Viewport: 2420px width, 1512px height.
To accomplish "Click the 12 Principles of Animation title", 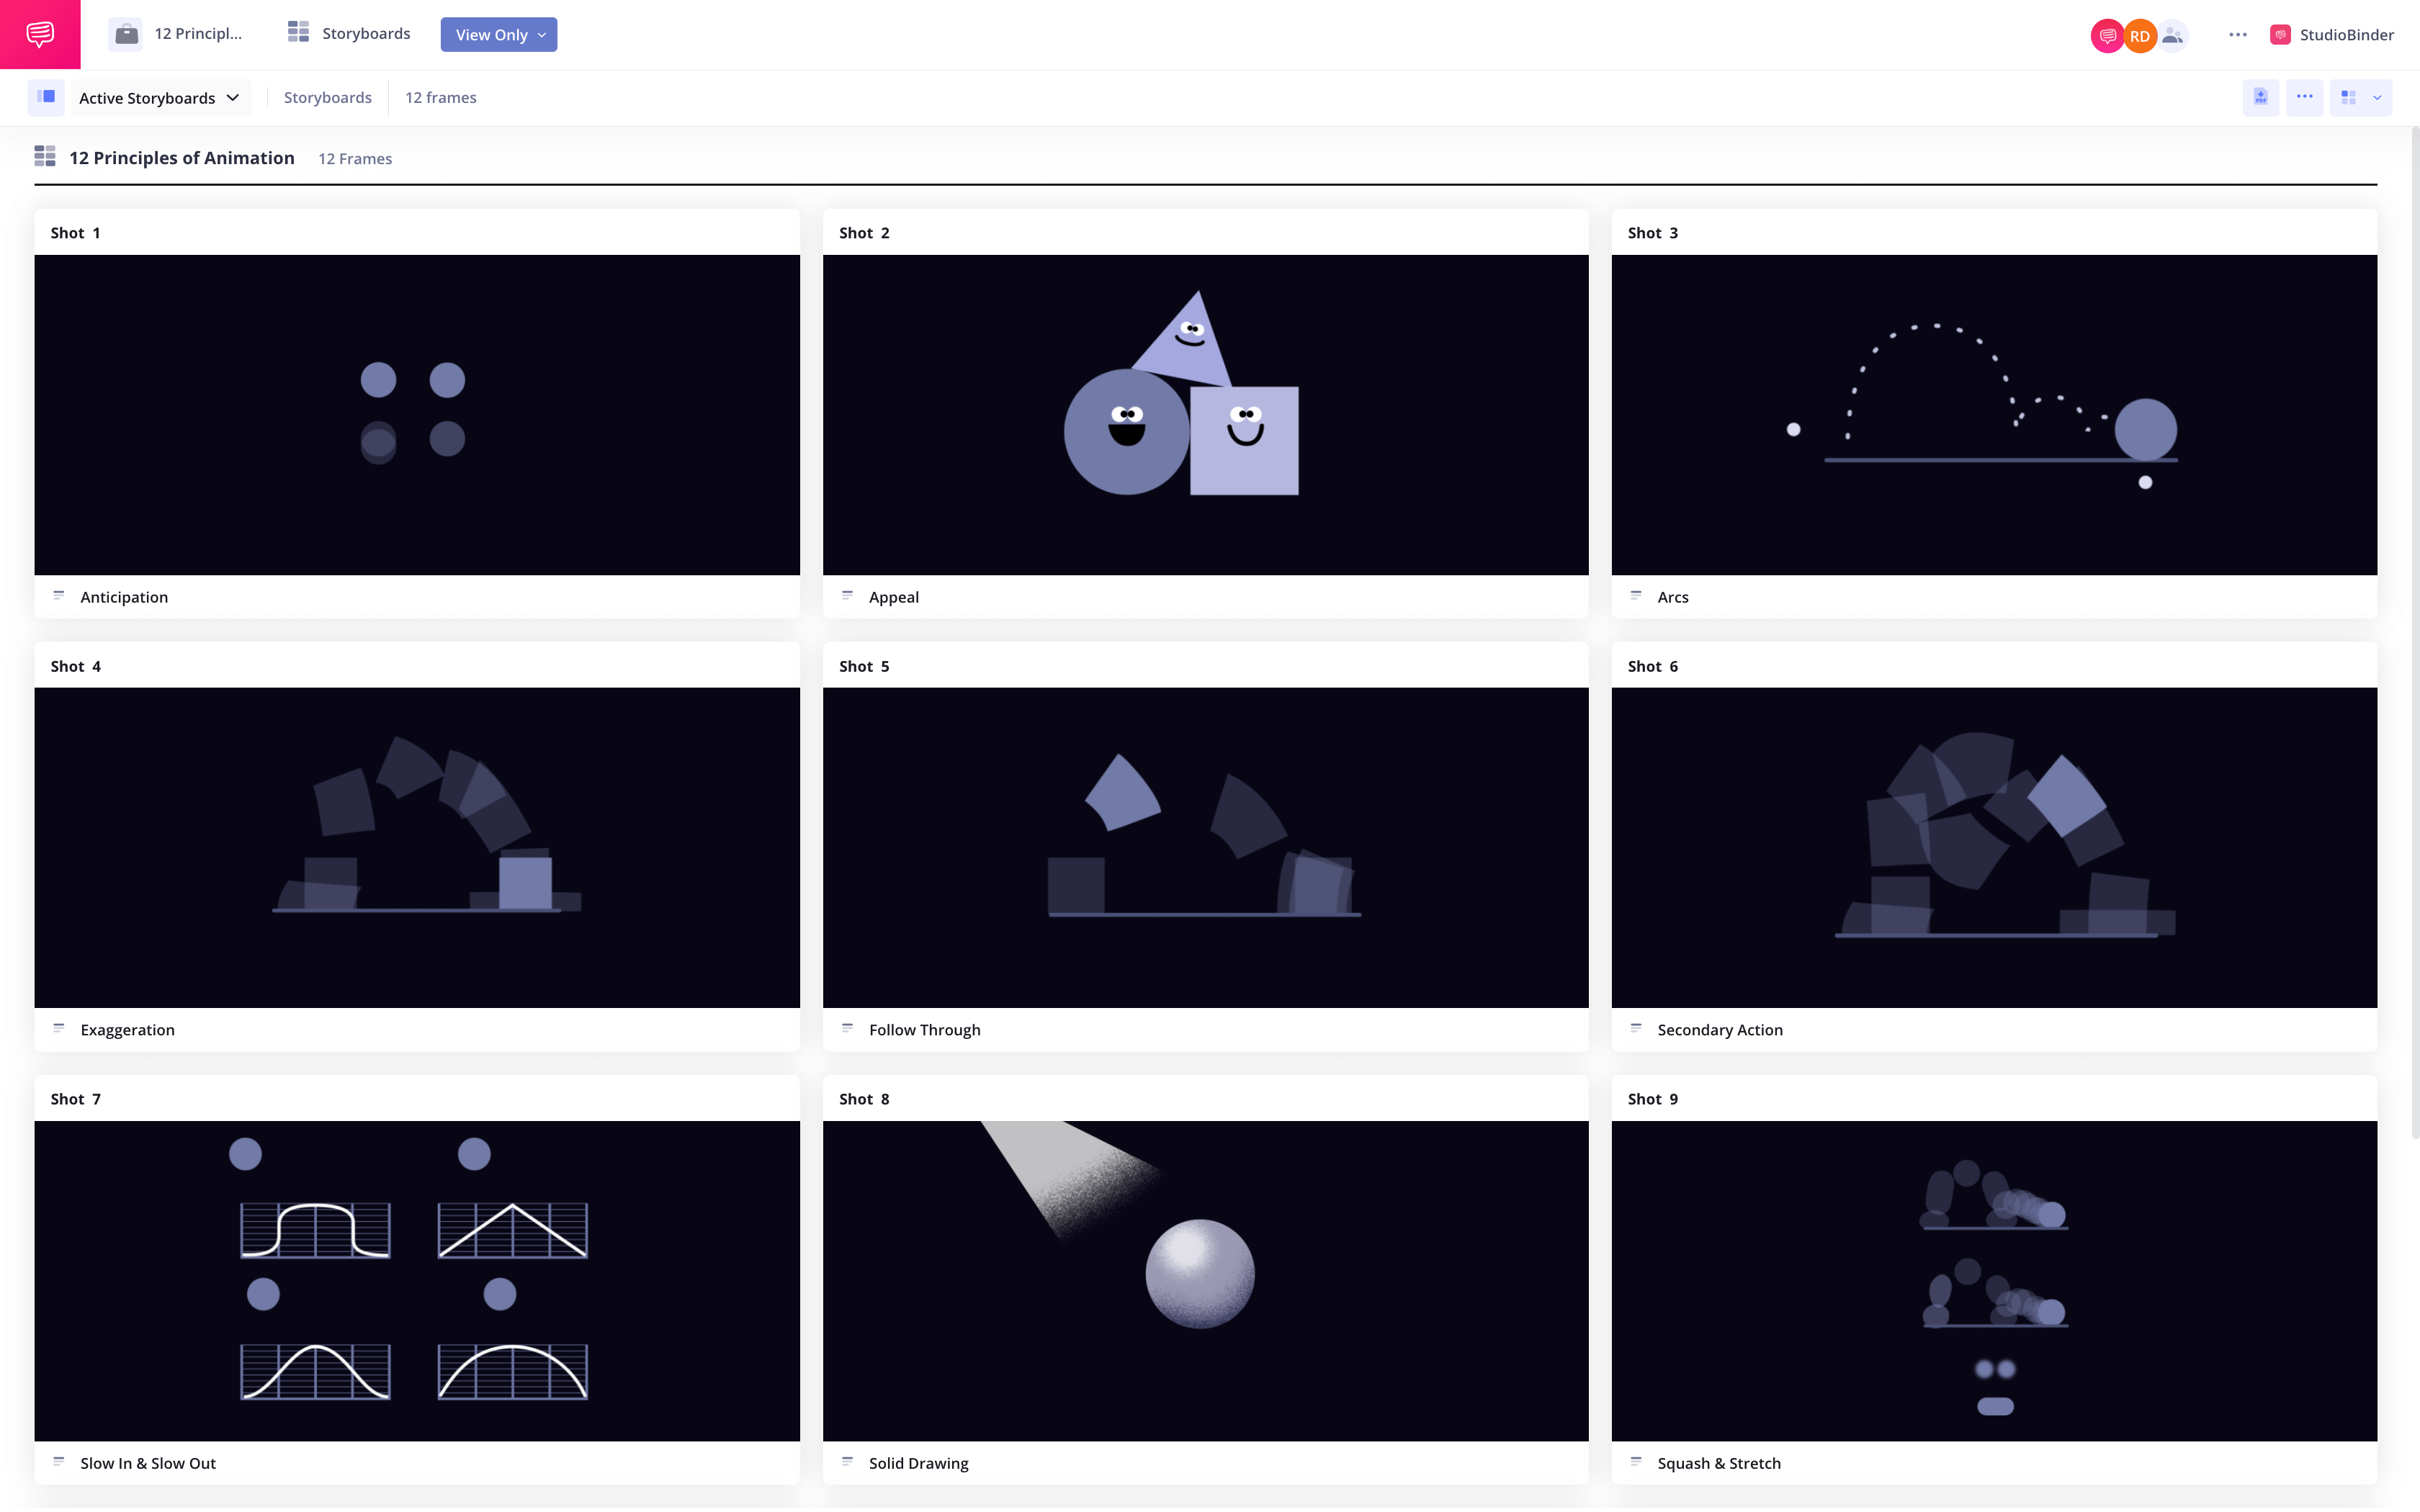I will (x=181, y=157).
